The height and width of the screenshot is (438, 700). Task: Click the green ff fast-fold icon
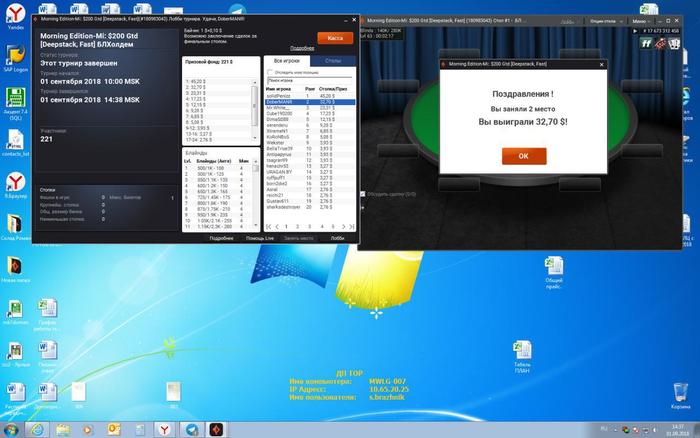(646, 43)
